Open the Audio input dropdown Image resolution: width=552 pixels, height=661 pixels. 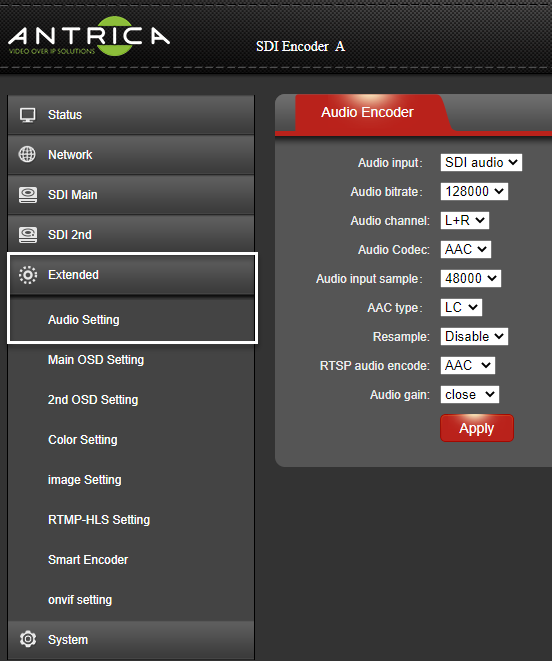[x=481, y=162]
